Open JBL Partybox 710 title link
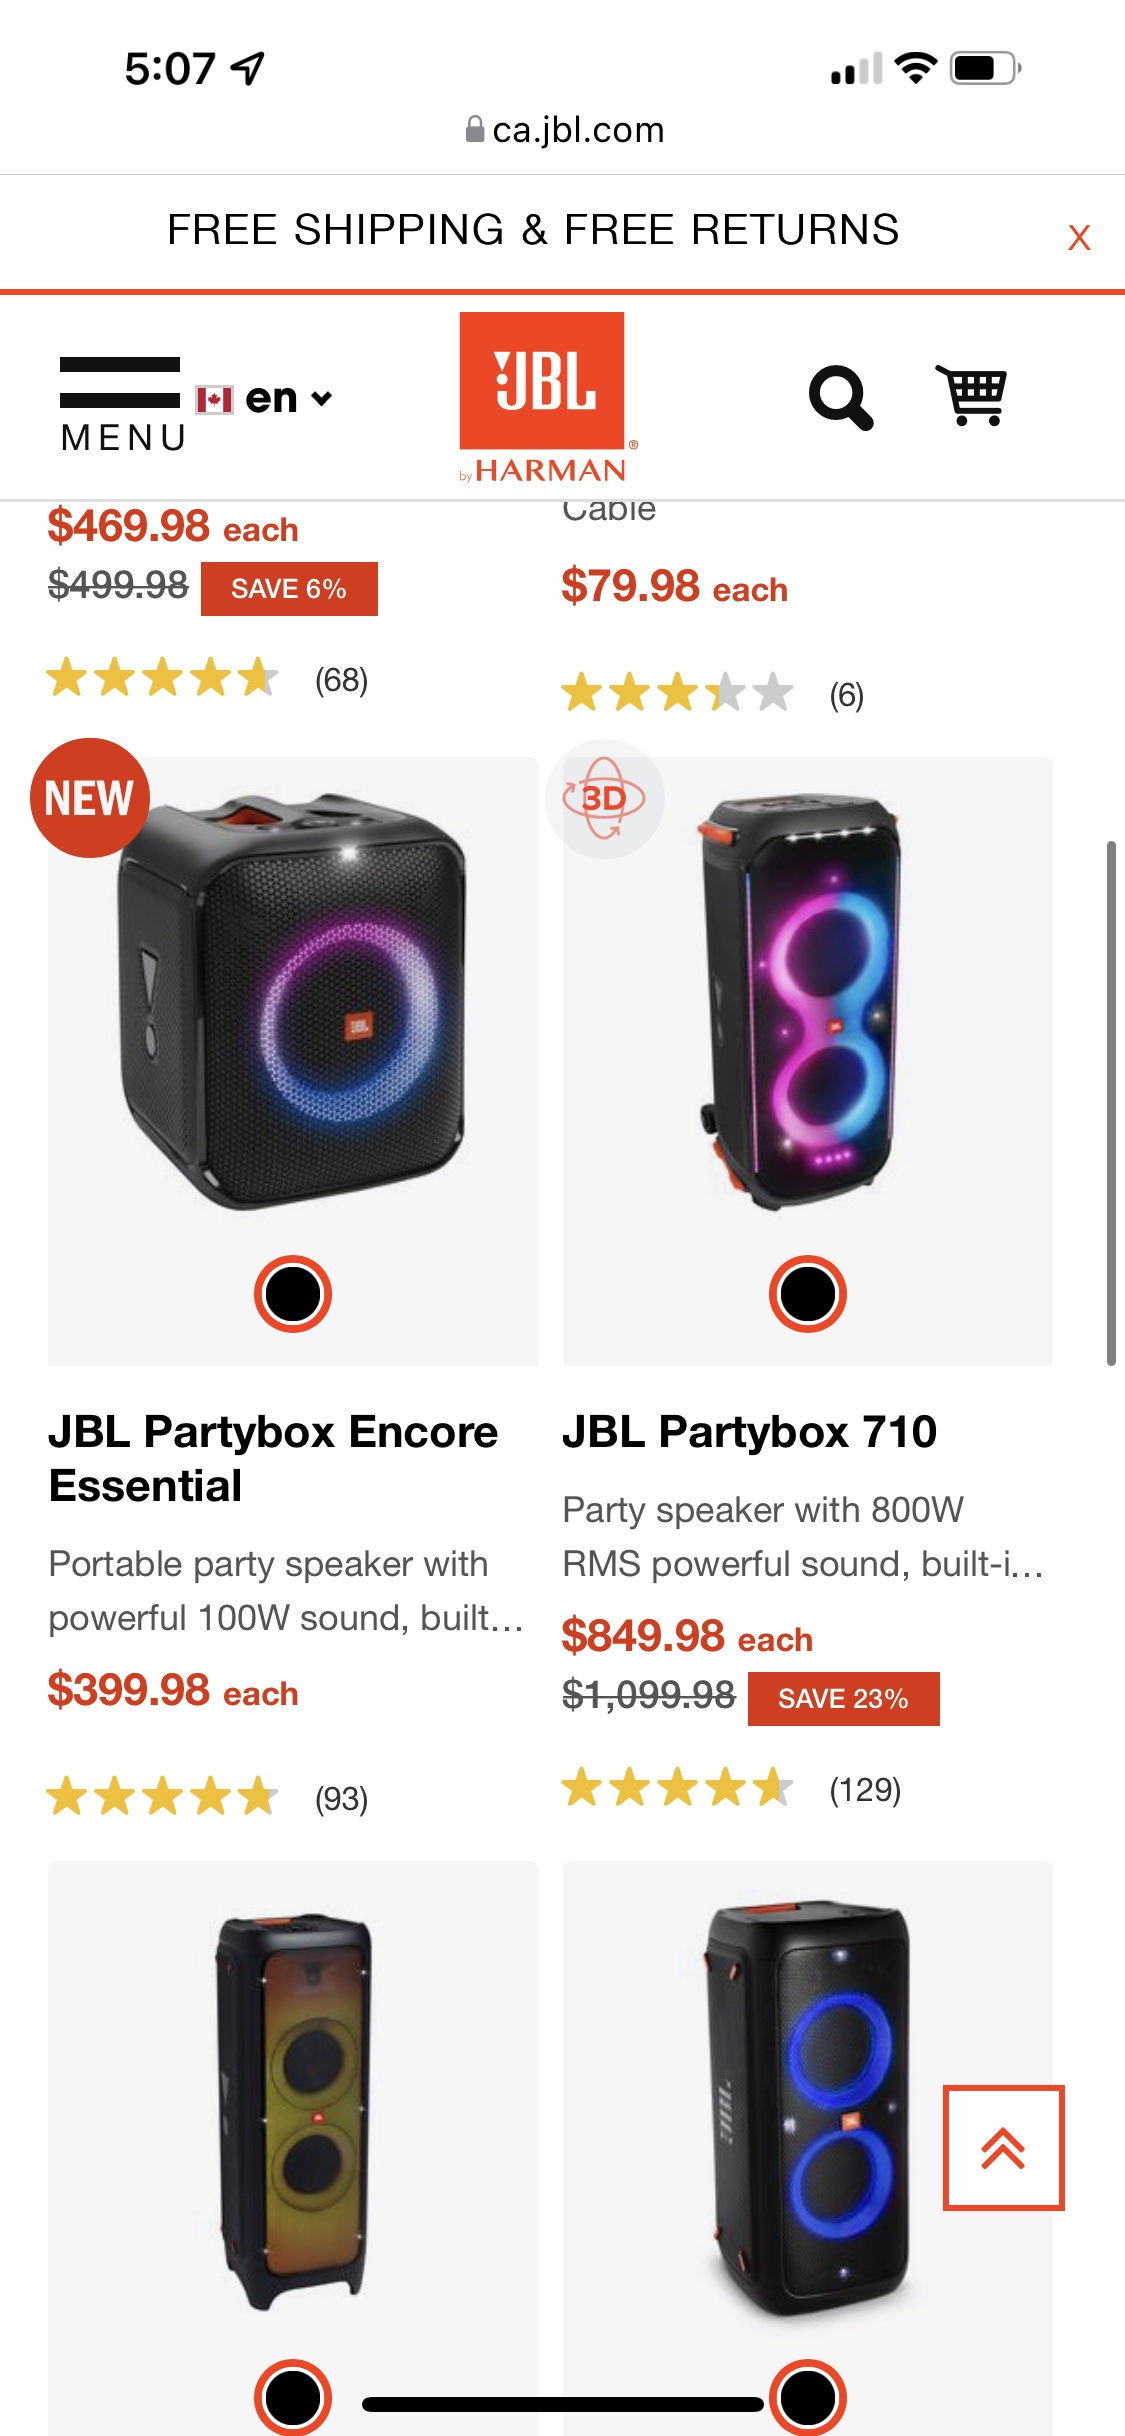The width and height of the screenshot is (1125, 2436). (749, 1431)
